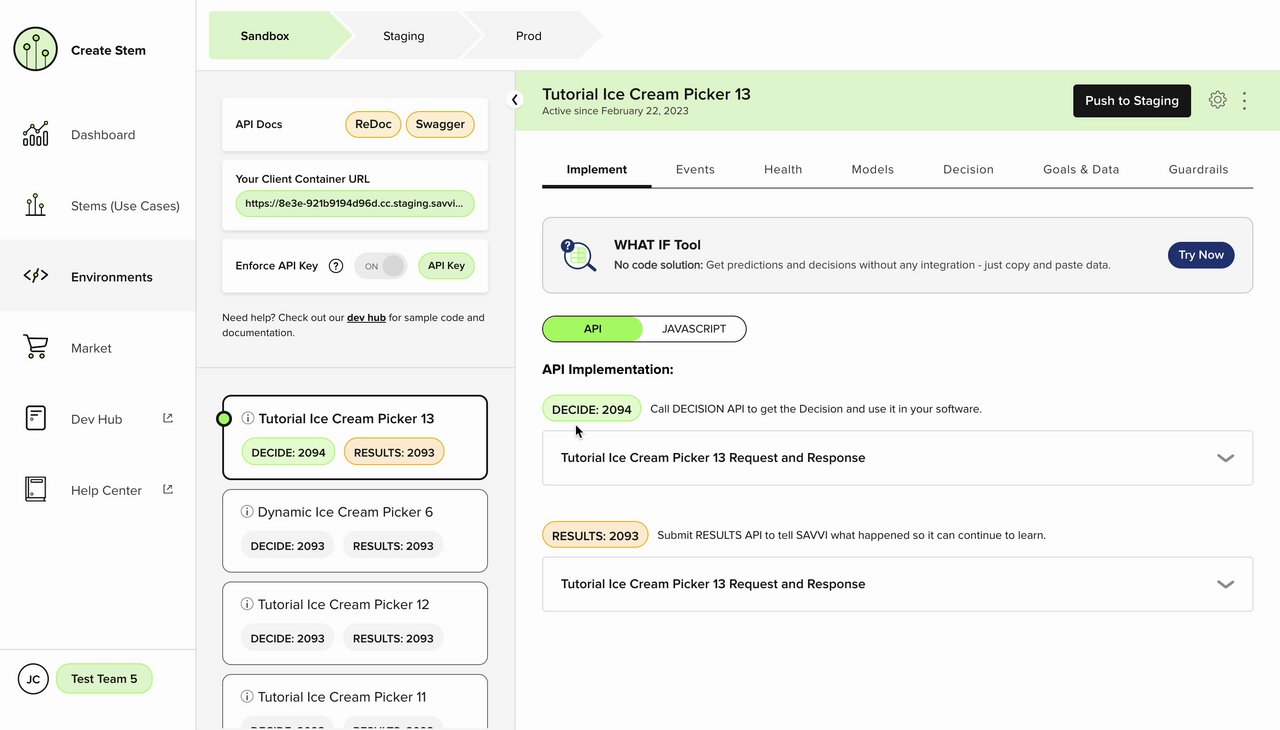
Task: Collapse the left panel with arrow
Action: click(515, 99)
